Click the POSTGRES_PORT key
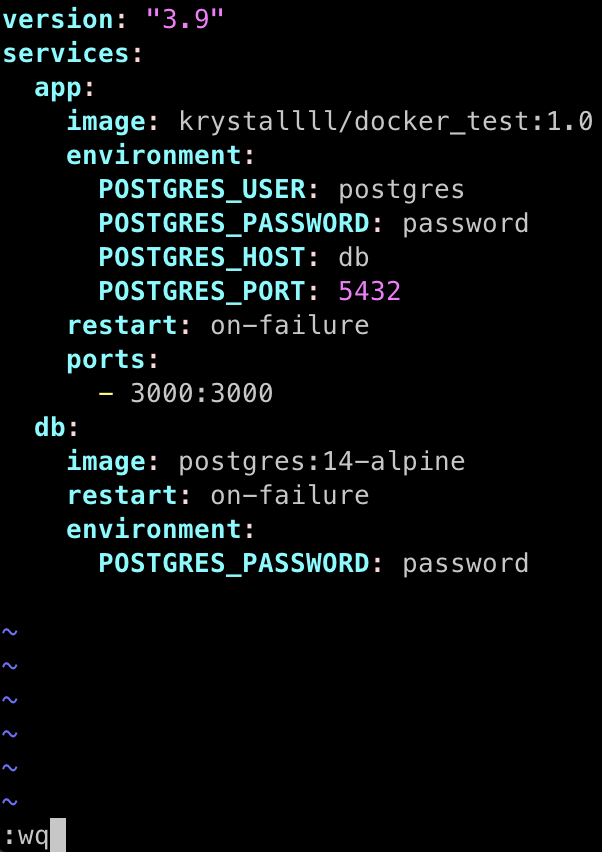Screen dimensions: 602x852 (x=203, y=292)
